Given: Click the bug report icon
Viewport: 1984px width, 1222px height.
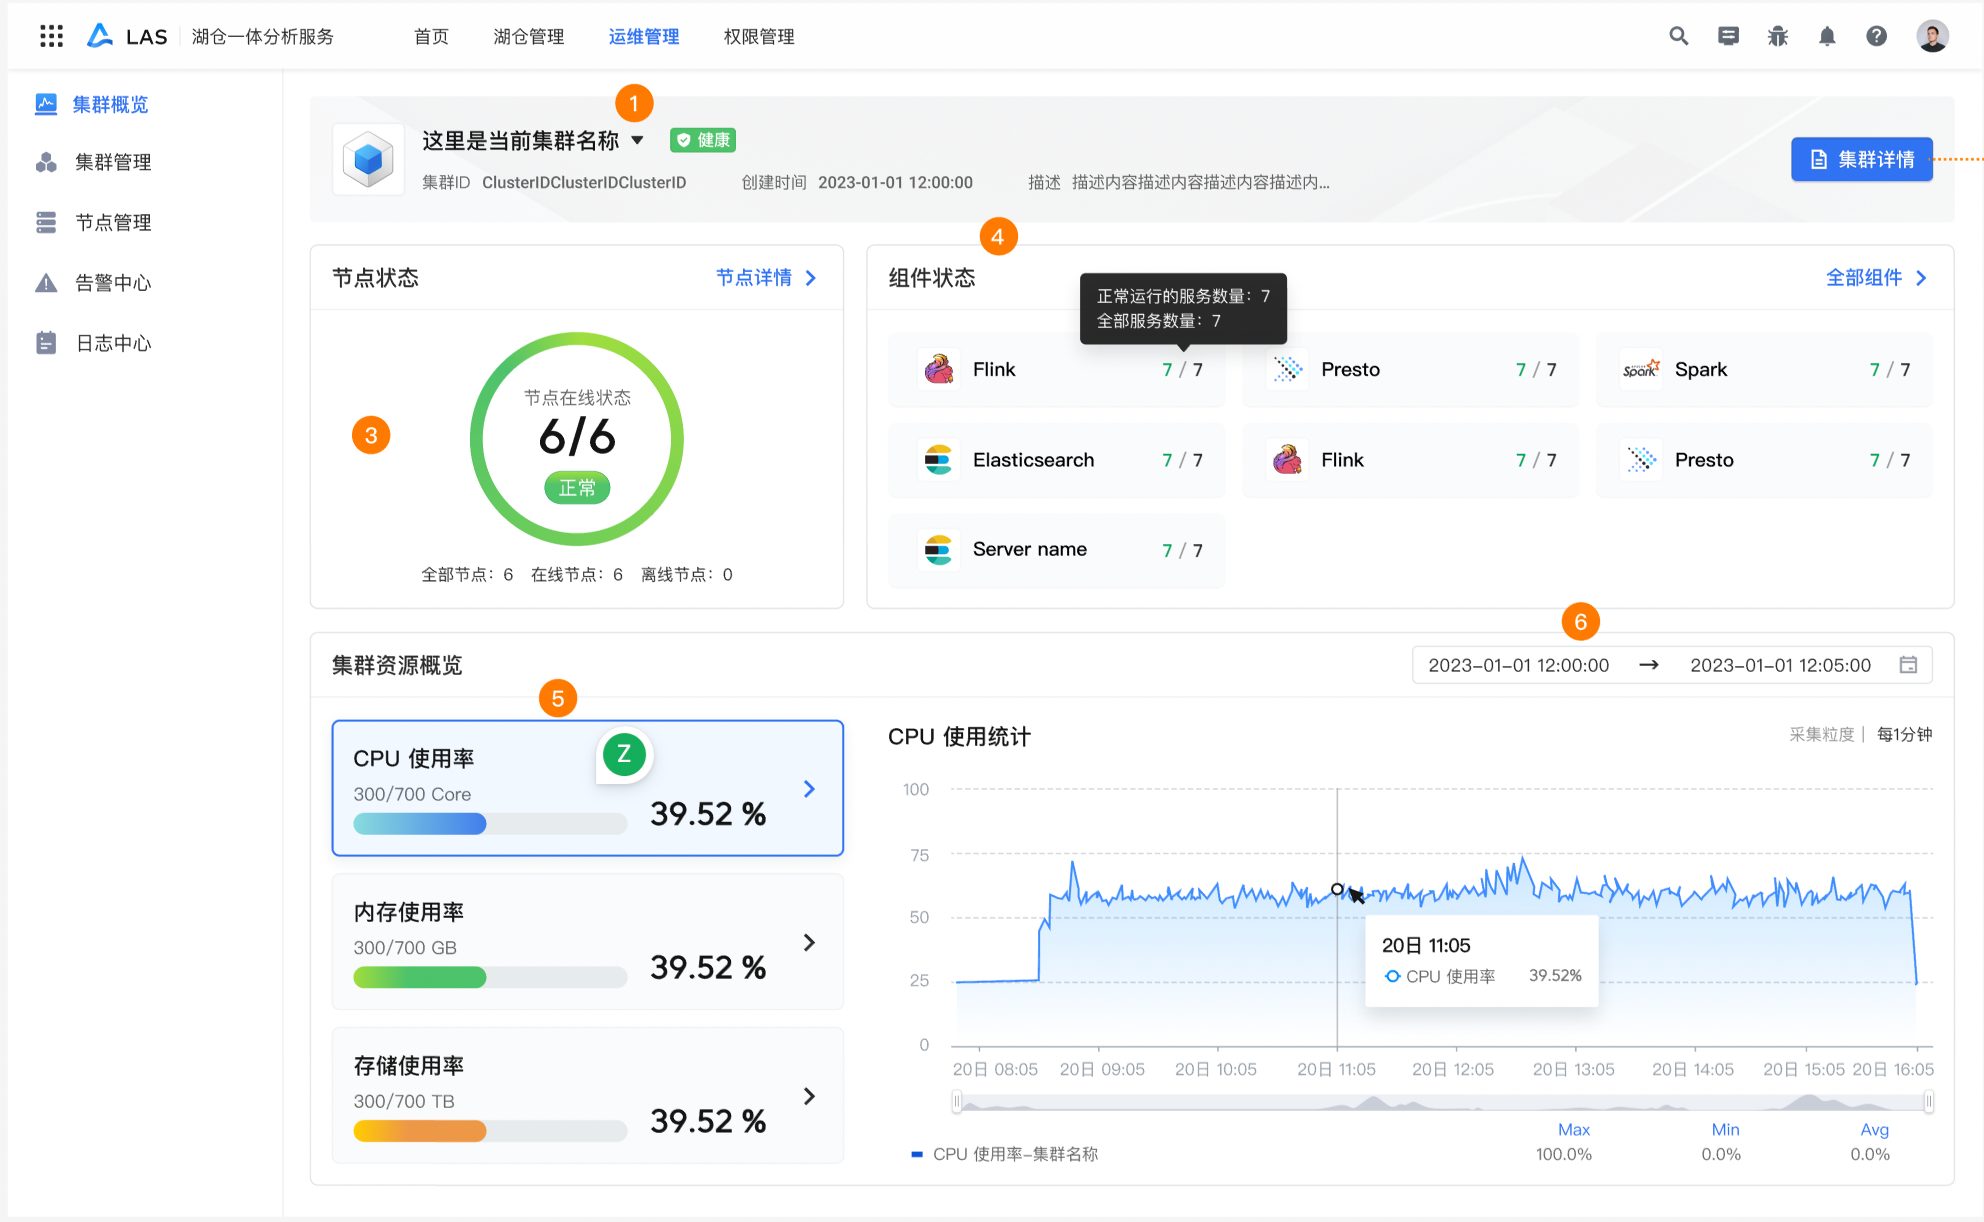Looking at the screenshot, I should click(x=1777, y=36).
